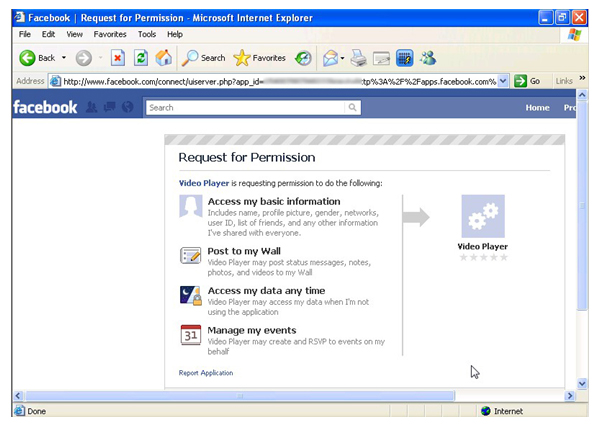Viewport: 599px width, 425px height.
Task: Click the Edit page toolbar icon
Action: pos(381,58)
